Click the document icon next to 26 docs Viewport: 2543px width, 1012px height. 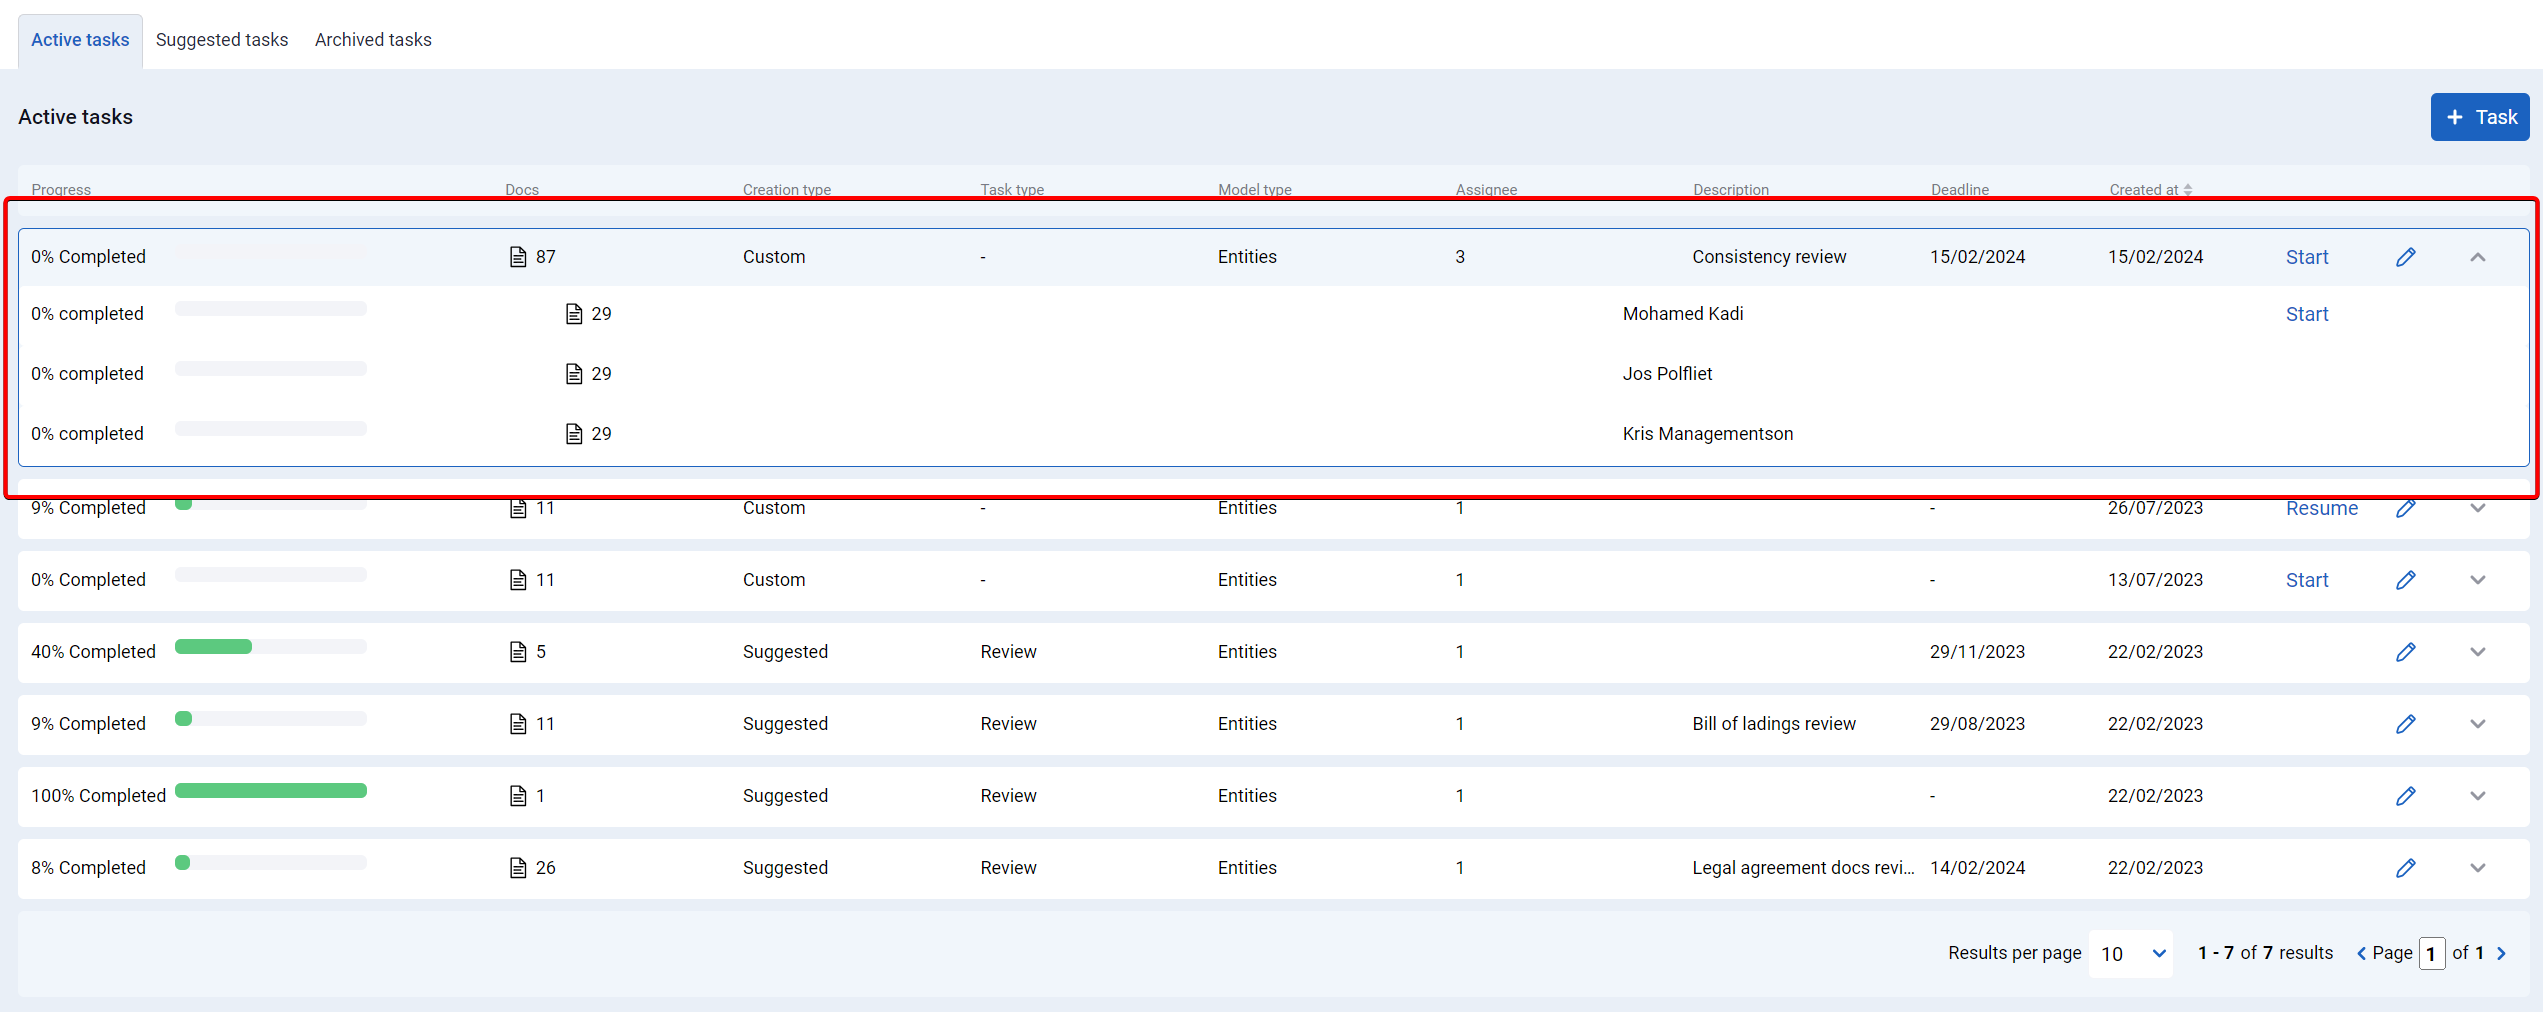[x=518, y=868]
